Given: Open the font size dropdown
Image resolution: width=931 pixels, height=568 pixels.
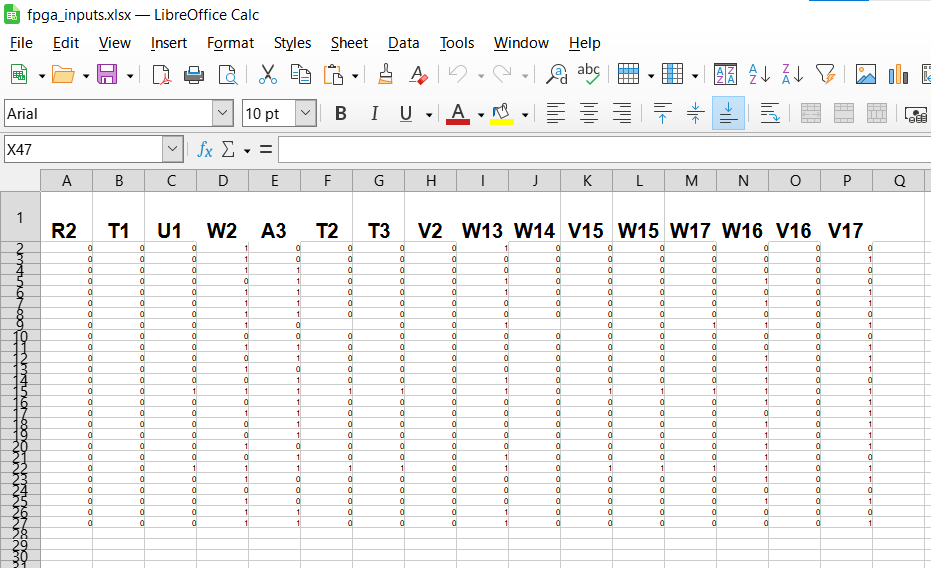Looking at the screenshot, I should [x=305, y=113].
